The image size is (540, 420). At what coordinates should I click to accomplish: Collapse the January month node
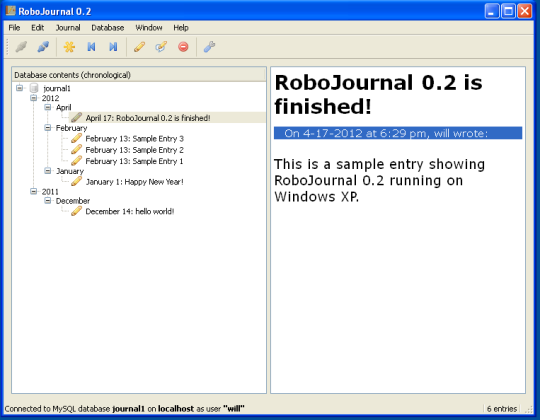pos(48,171)
